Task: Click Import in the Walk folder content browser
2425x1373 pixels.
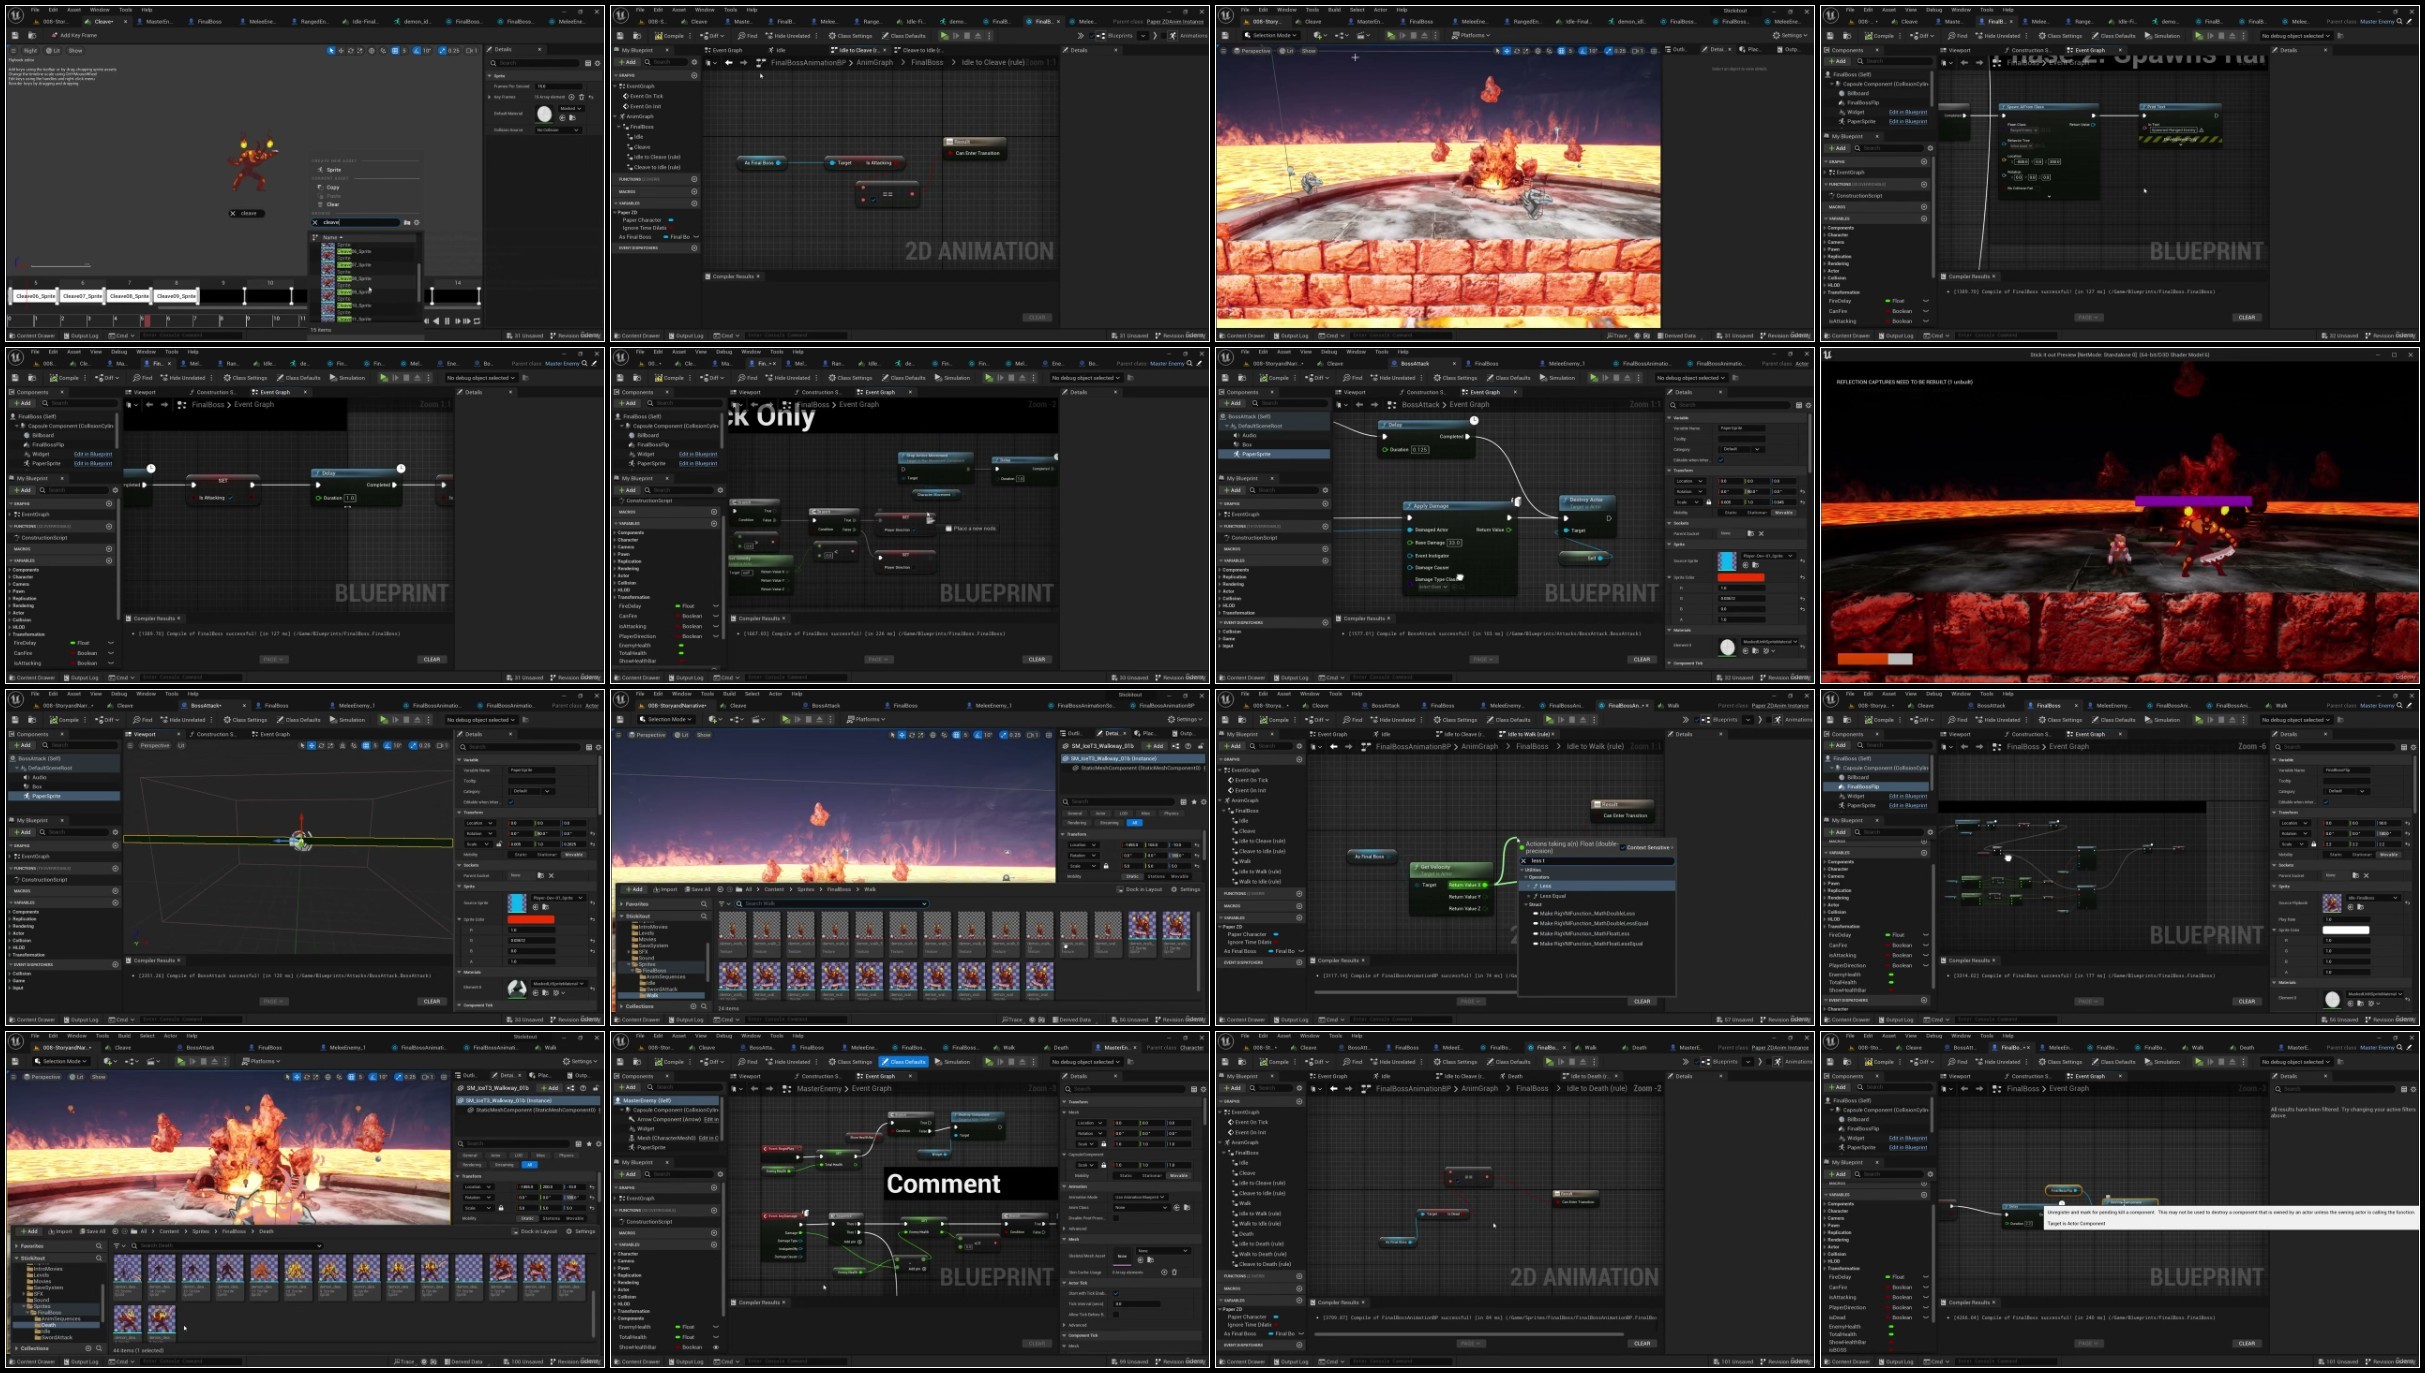Action: (666, 889)
